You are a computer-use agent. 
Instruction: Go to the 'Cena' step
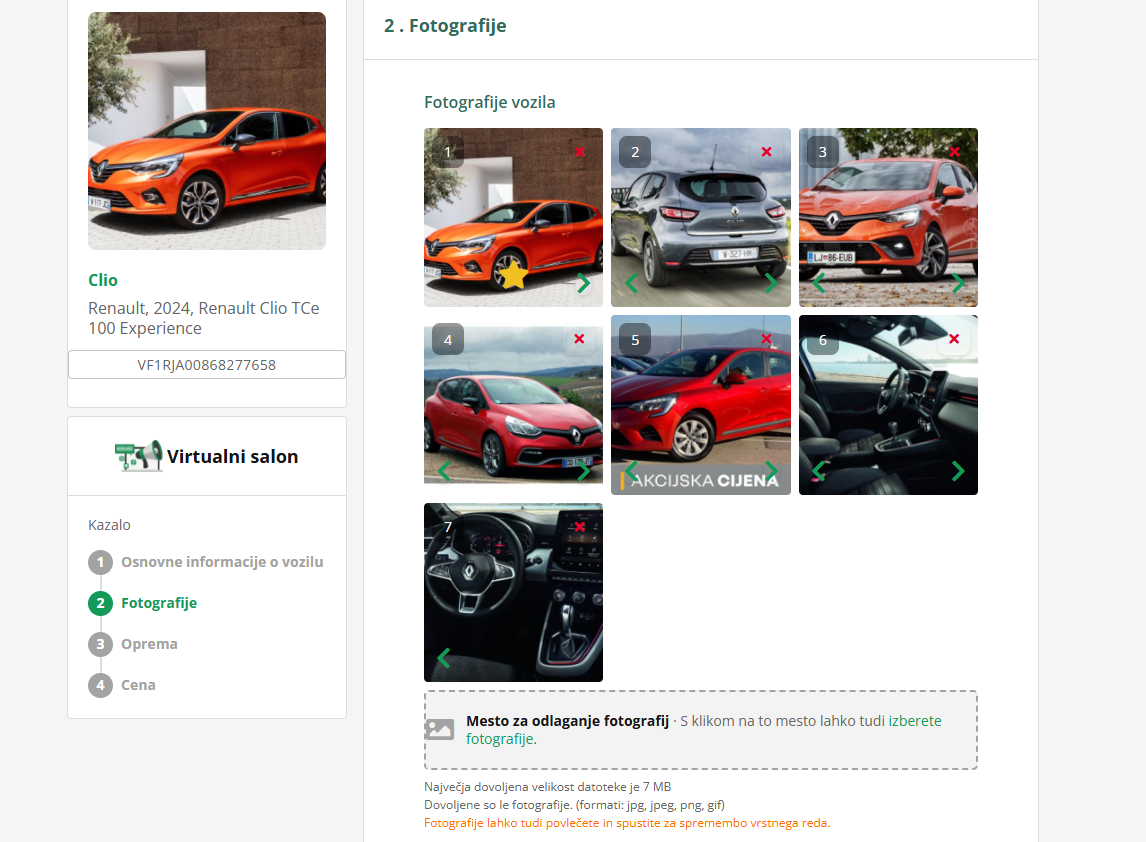coord(138,685)
